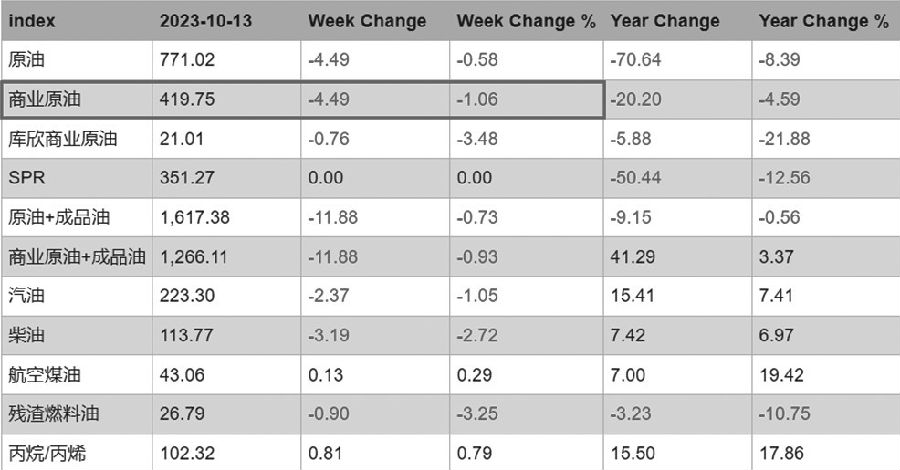Click the 商业原油+成品油 row label
The width and height of the screenshot is (900, 470).
click(x=76, y=257)
